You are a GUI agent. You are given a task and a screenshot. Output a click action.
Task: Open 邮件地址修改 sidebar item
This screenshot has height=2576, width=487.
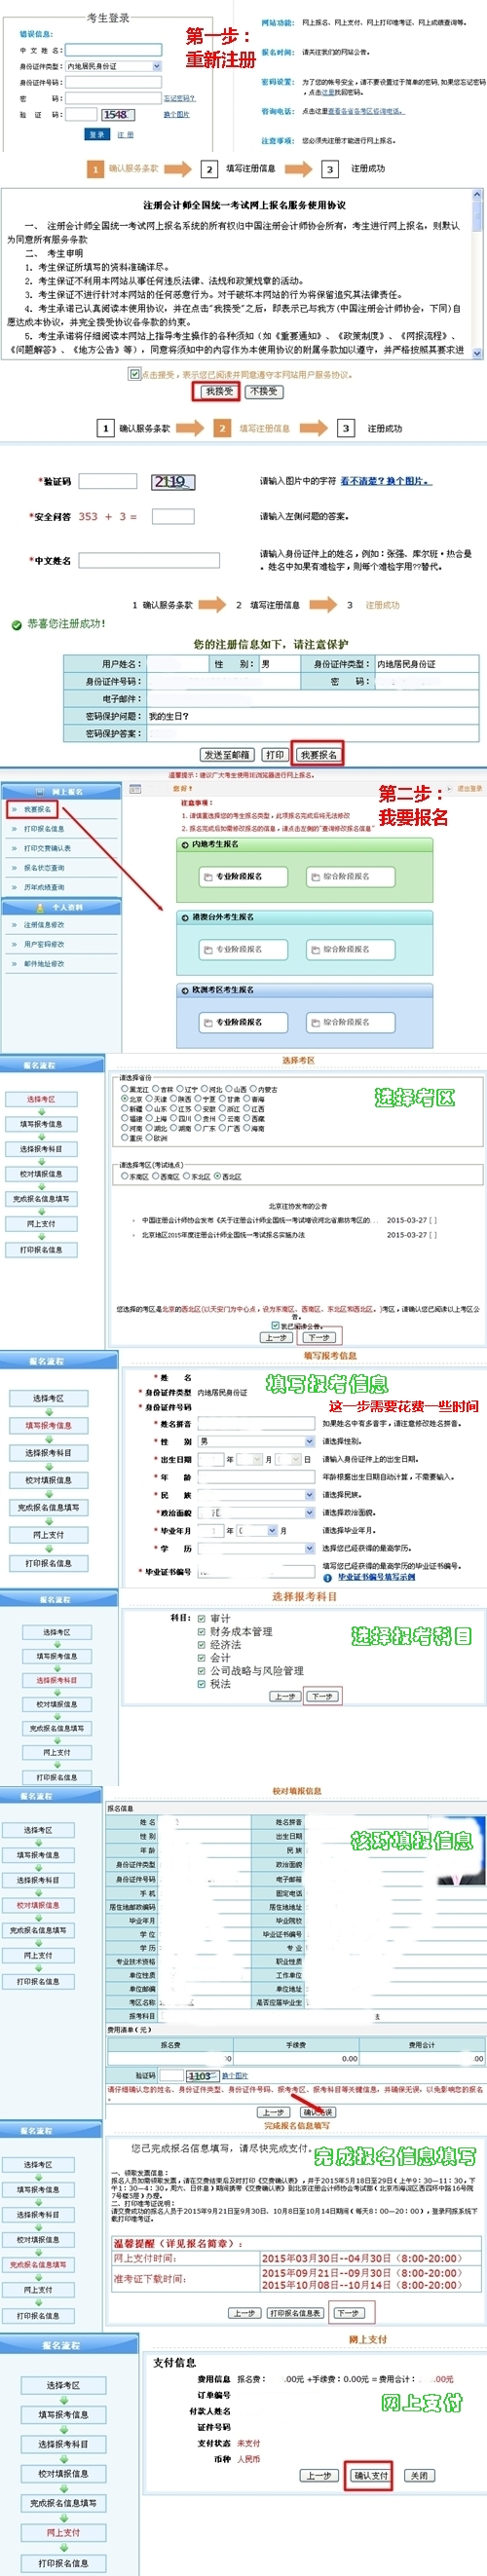coord(44,964)
